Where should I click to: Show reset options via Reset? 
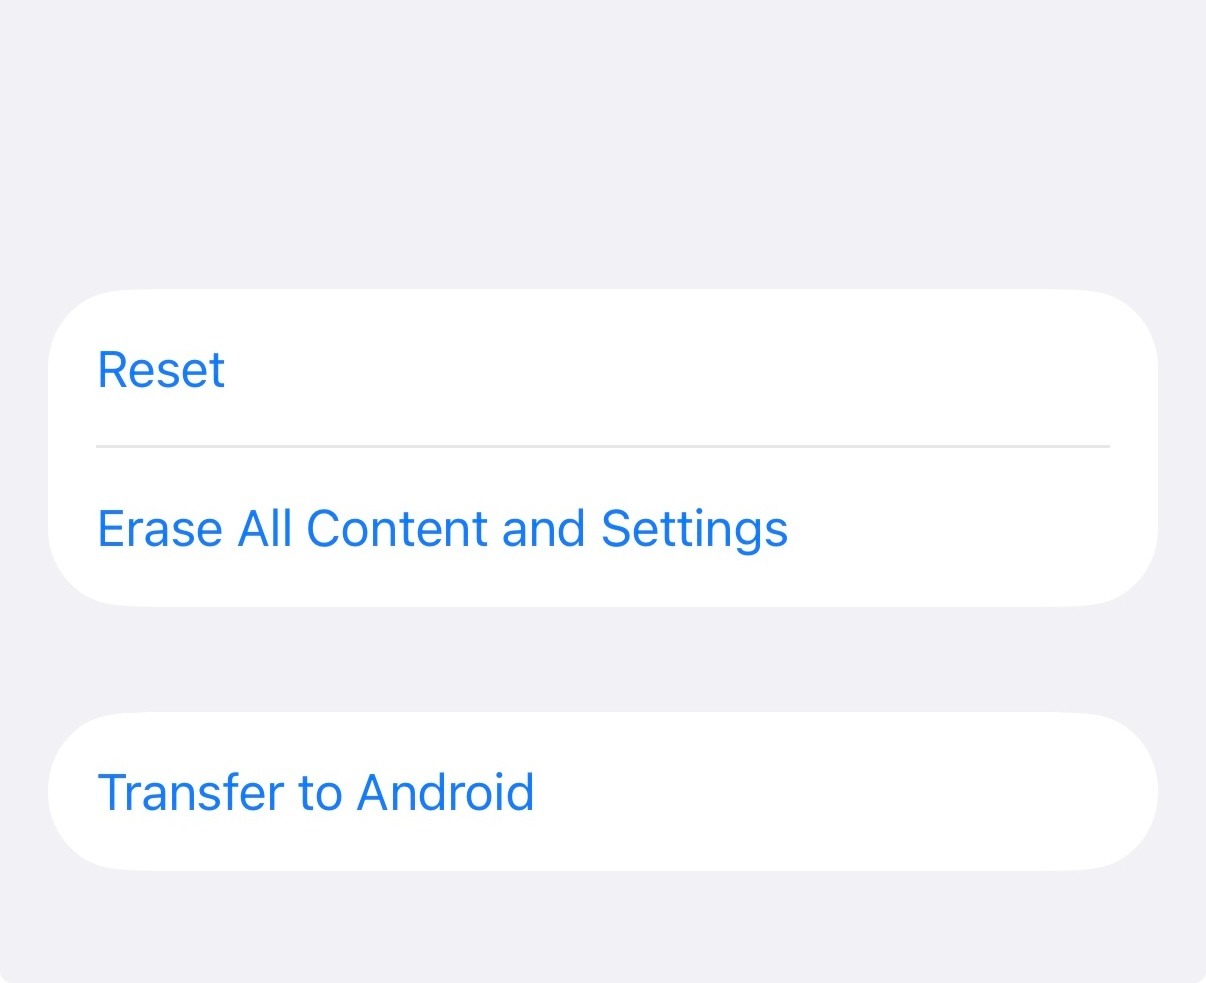(x=161, y=370)
